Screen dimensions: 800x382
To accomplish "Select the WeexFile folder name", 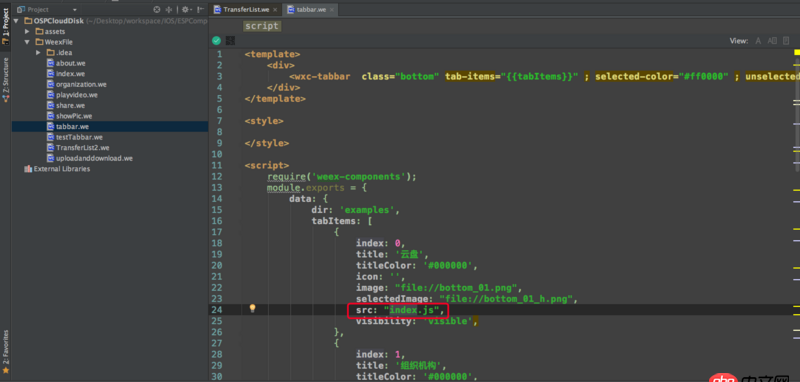I will 58,42.
